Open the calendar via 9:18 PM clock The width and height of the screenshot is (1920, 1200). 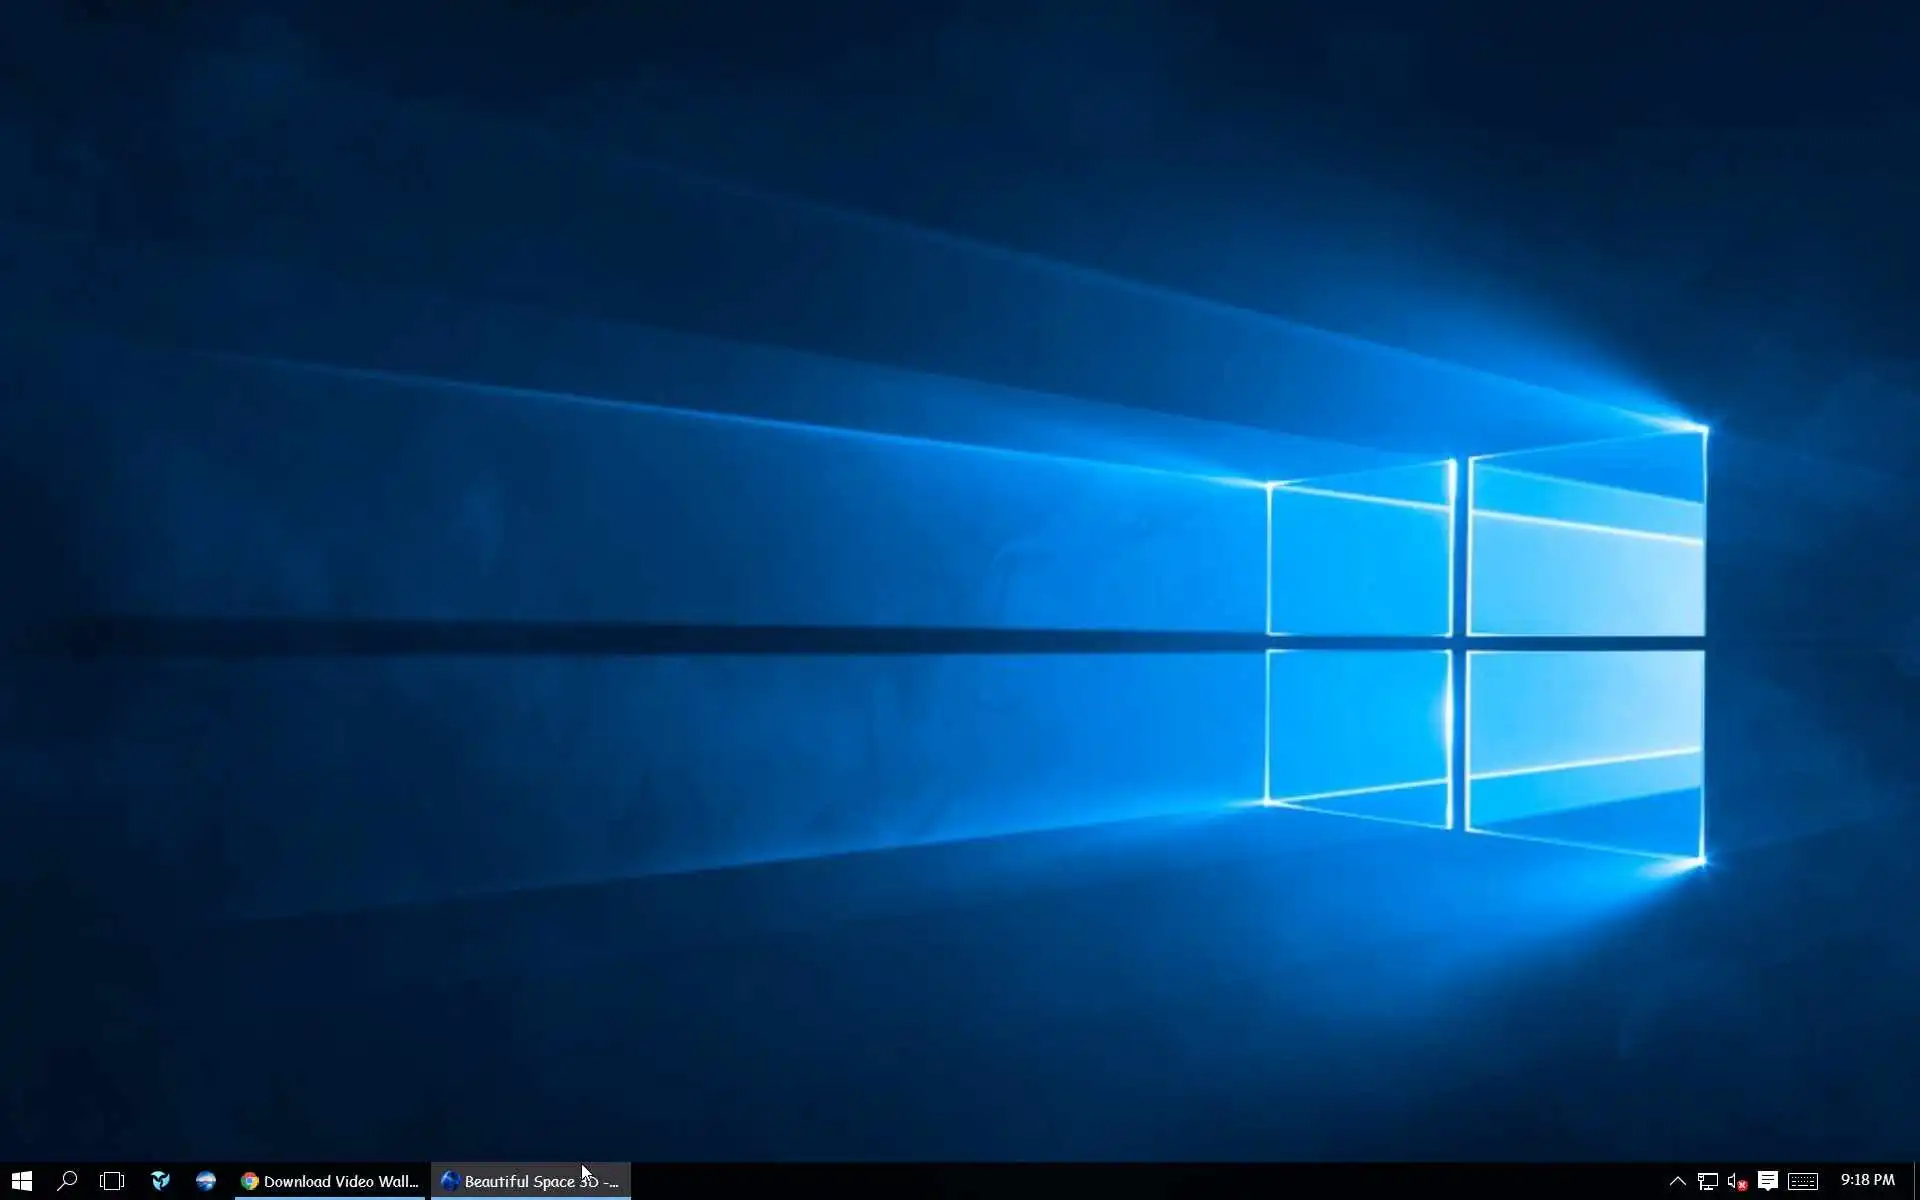click(1867, 1181)
